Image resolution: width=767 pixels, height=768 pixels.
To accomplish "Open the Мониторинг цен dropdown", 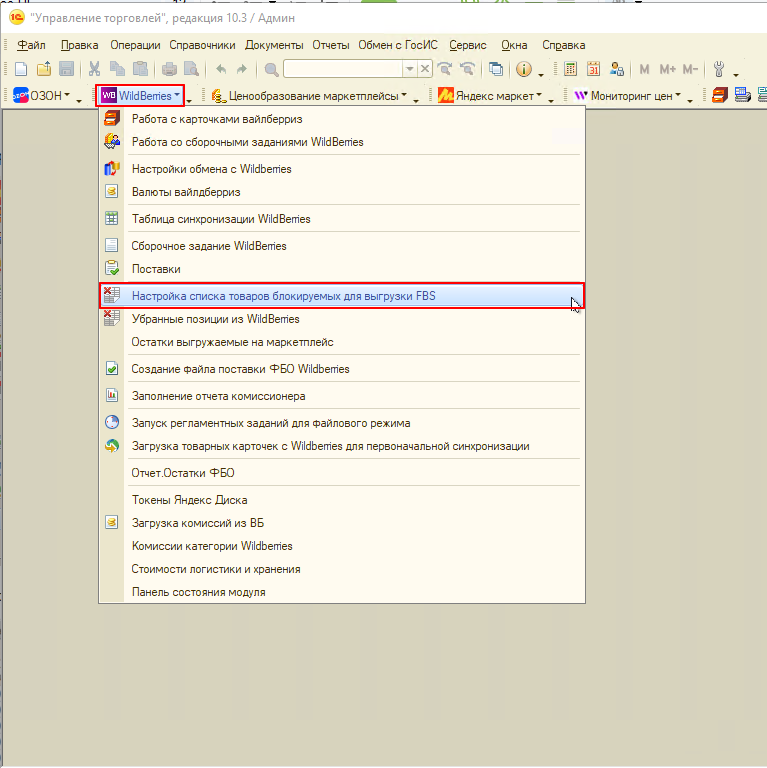I will tap(627, 96).
